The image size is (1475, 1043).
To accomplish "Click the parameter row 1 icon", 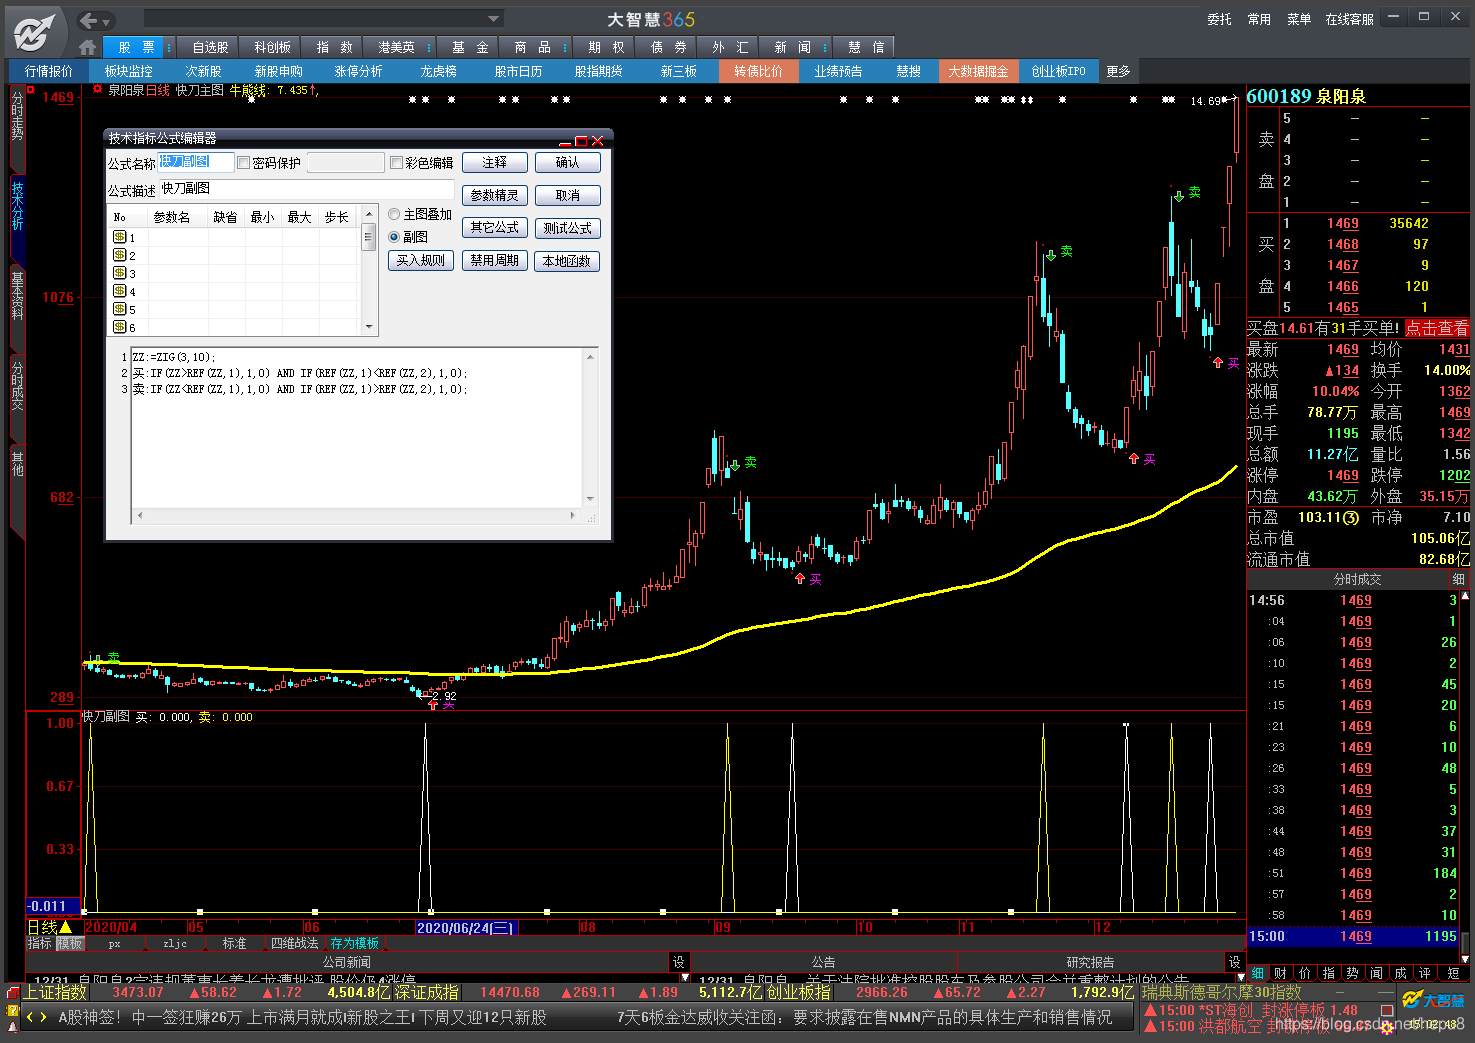I will (x=120, y=237).
